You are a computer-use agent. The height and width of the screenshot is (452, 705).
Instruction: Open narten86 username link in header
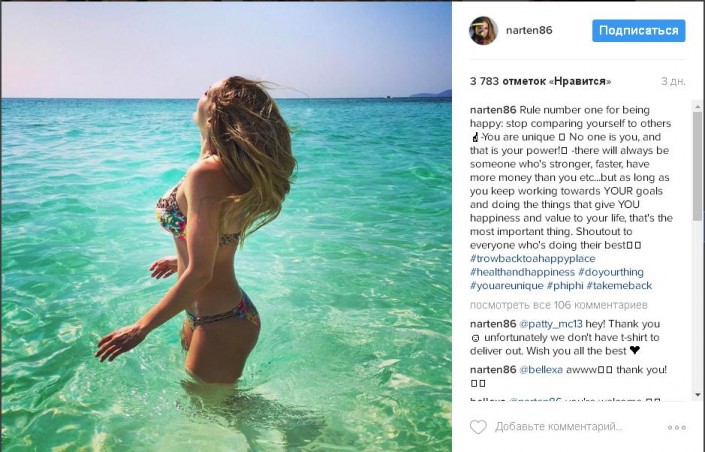click(529, 30)
